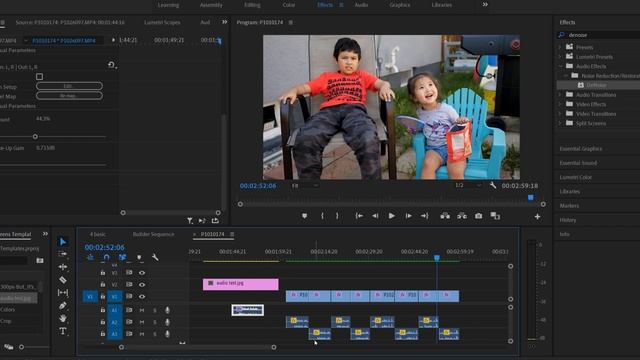Open Program monitor wrench settings

[x=493, y=185]
